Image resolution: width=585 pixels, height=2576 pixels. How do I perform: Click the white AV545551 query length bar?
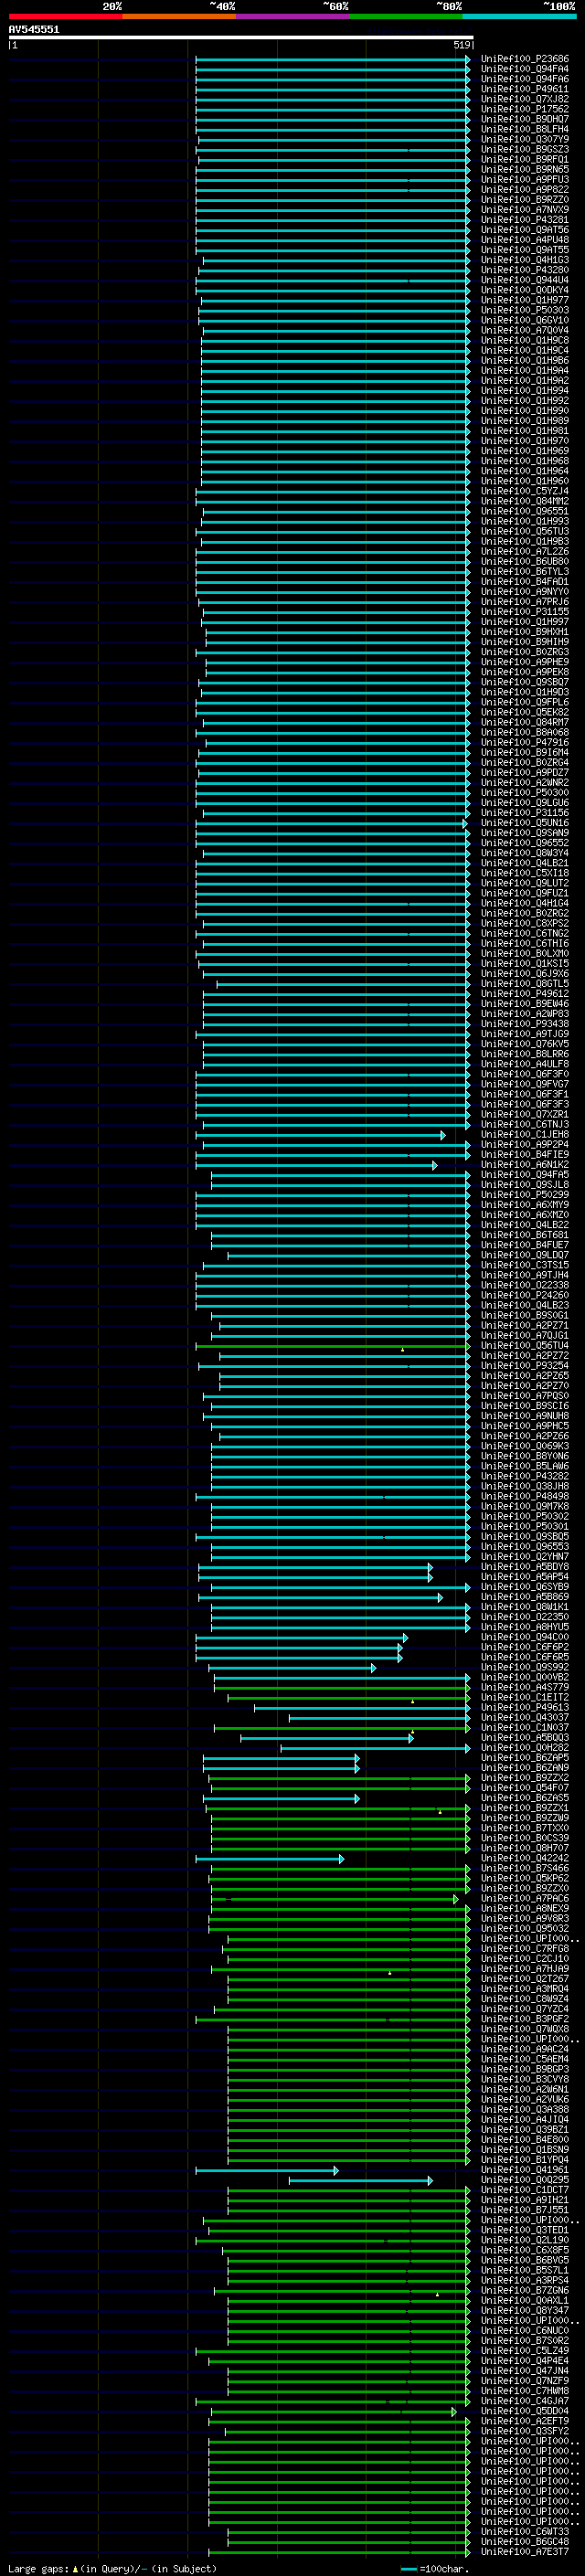[x=241, y=37]
